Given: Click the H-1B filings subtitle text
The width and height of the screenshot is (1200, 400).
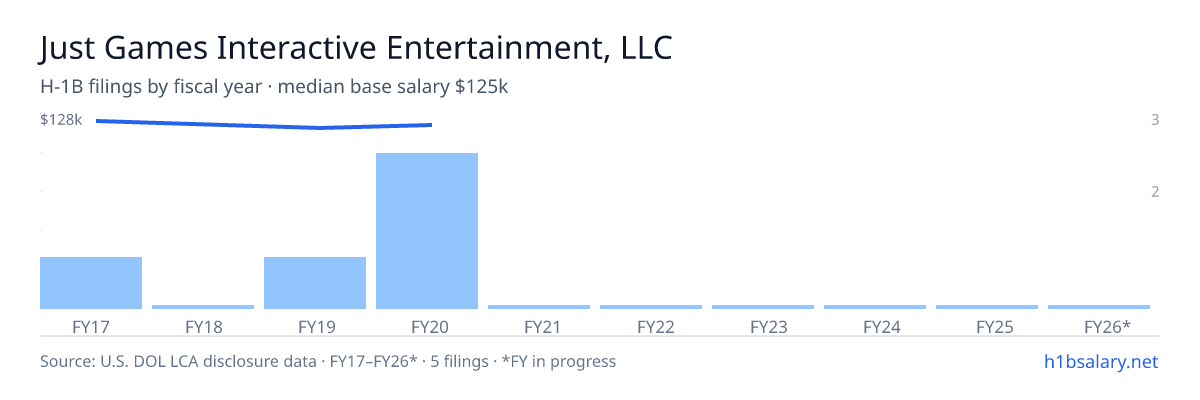Looking at the screenshot, I should (x=275, y=88).
